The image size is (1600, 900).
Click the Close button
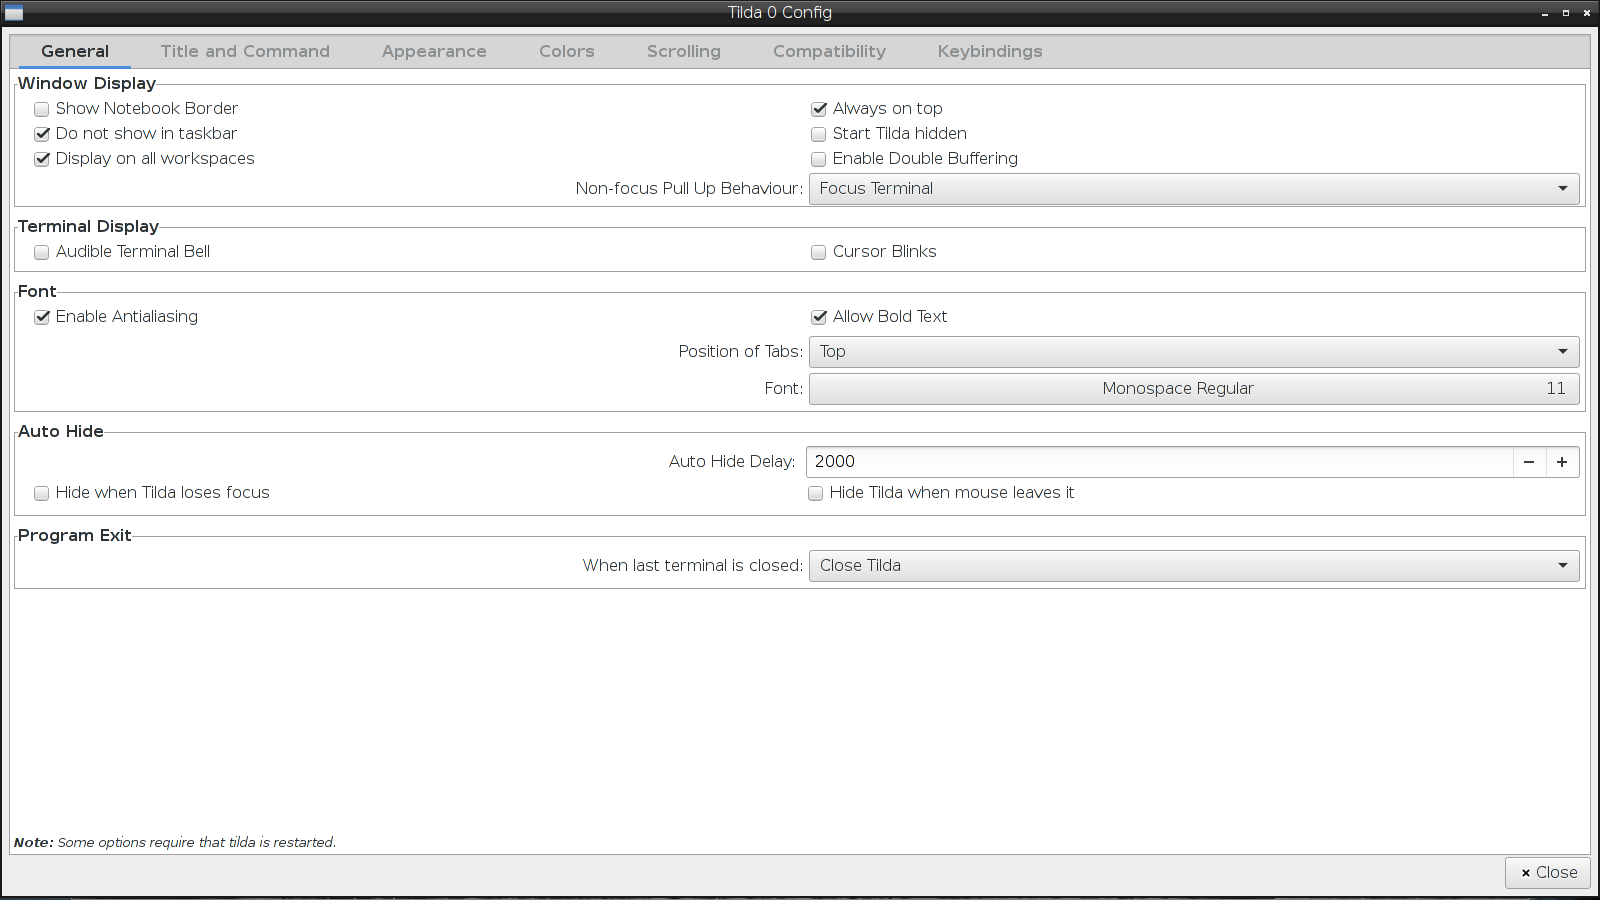pyautogui.click(x=1548, y=873)
